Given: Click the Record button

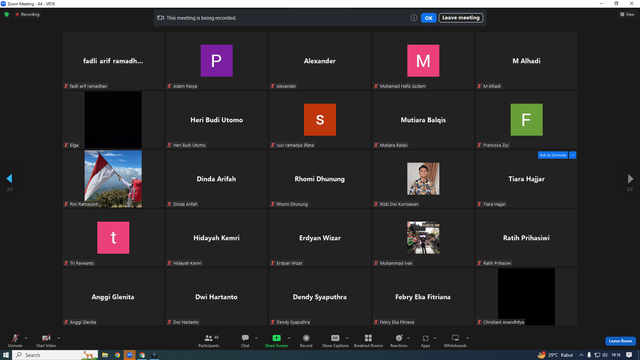Looking at the screenshot, I should tap(306, 340).
